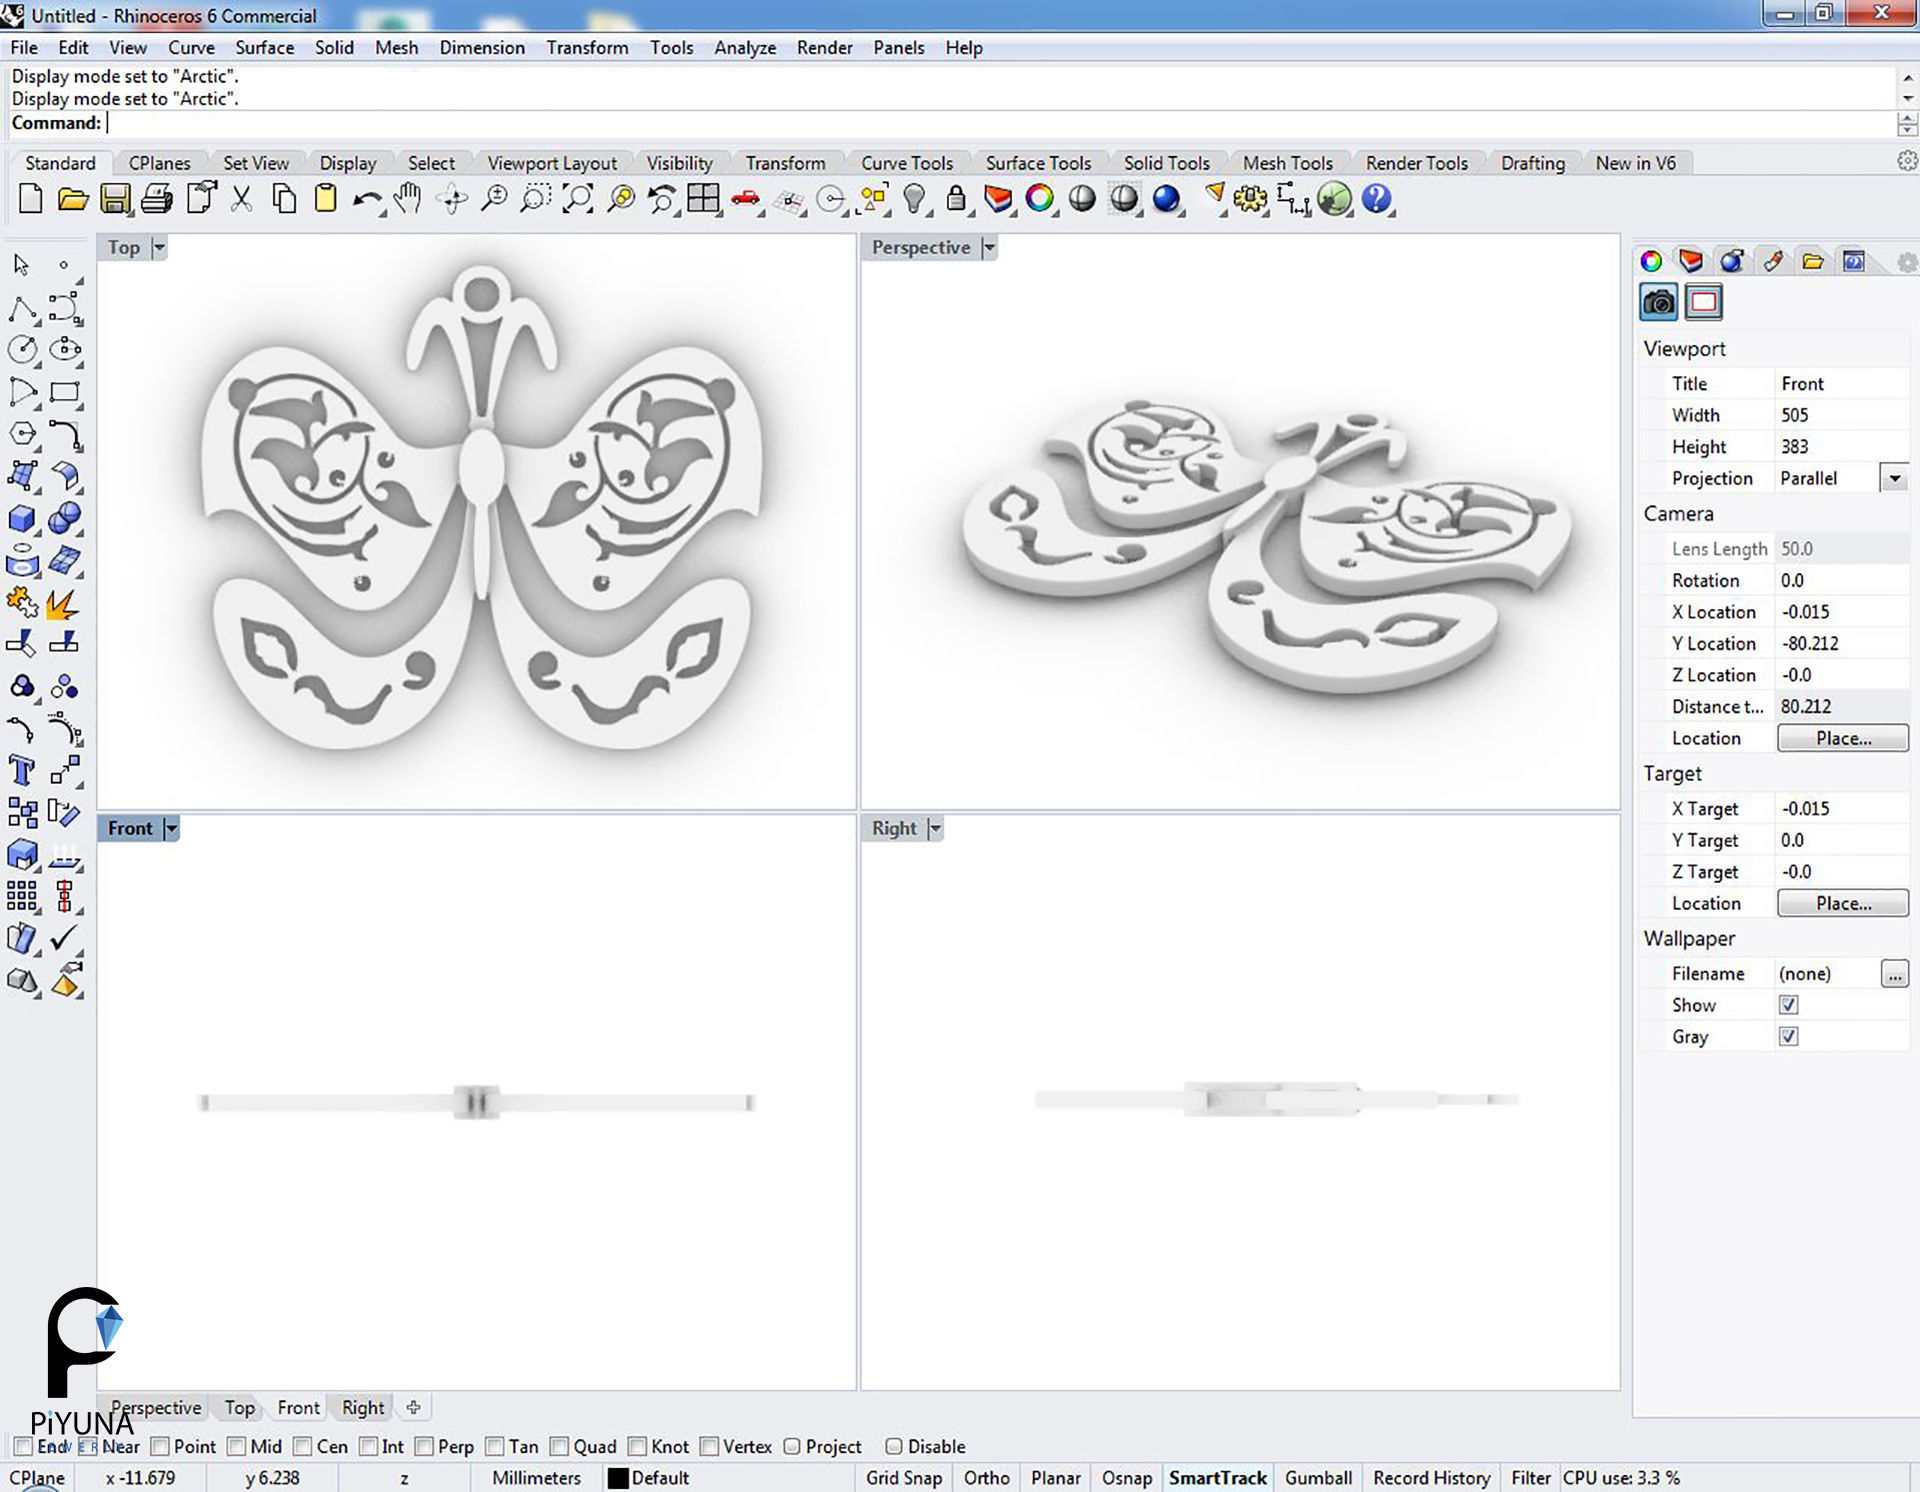Click the Print icon in toolbar

156,199
